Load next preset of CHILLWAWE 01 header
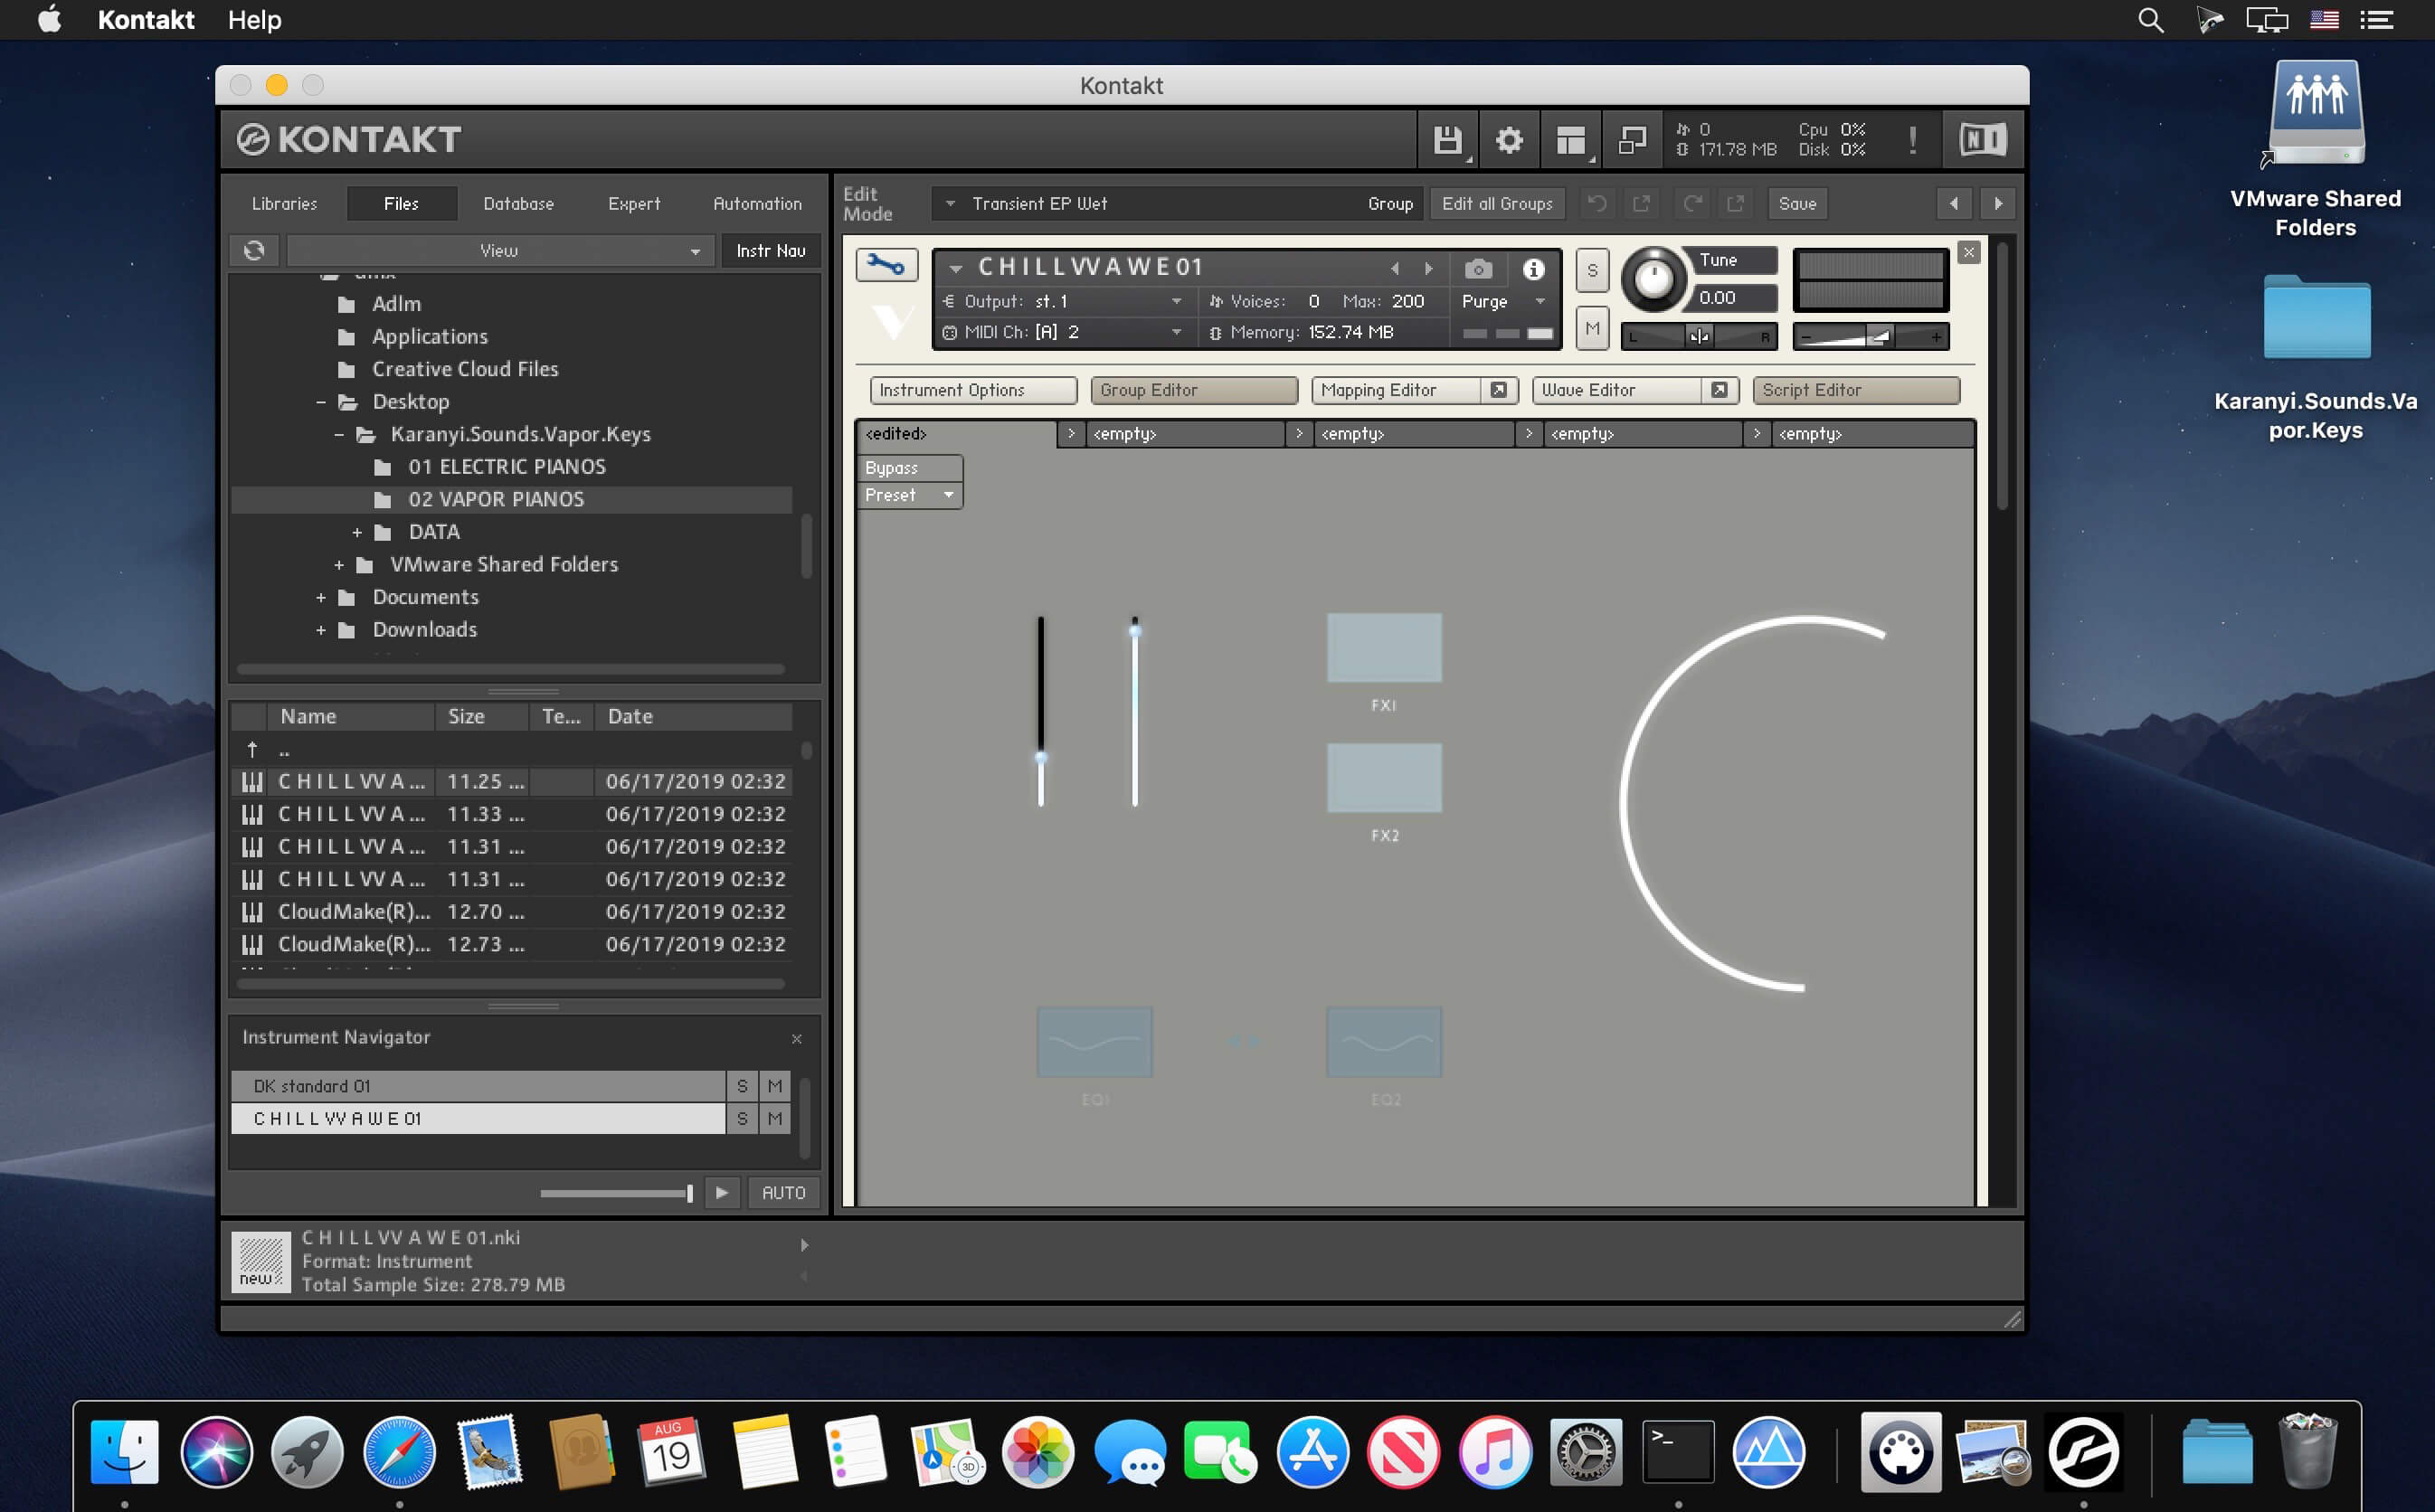This screenshot has height=1512, width=2435. click(x=1429, y=268)
